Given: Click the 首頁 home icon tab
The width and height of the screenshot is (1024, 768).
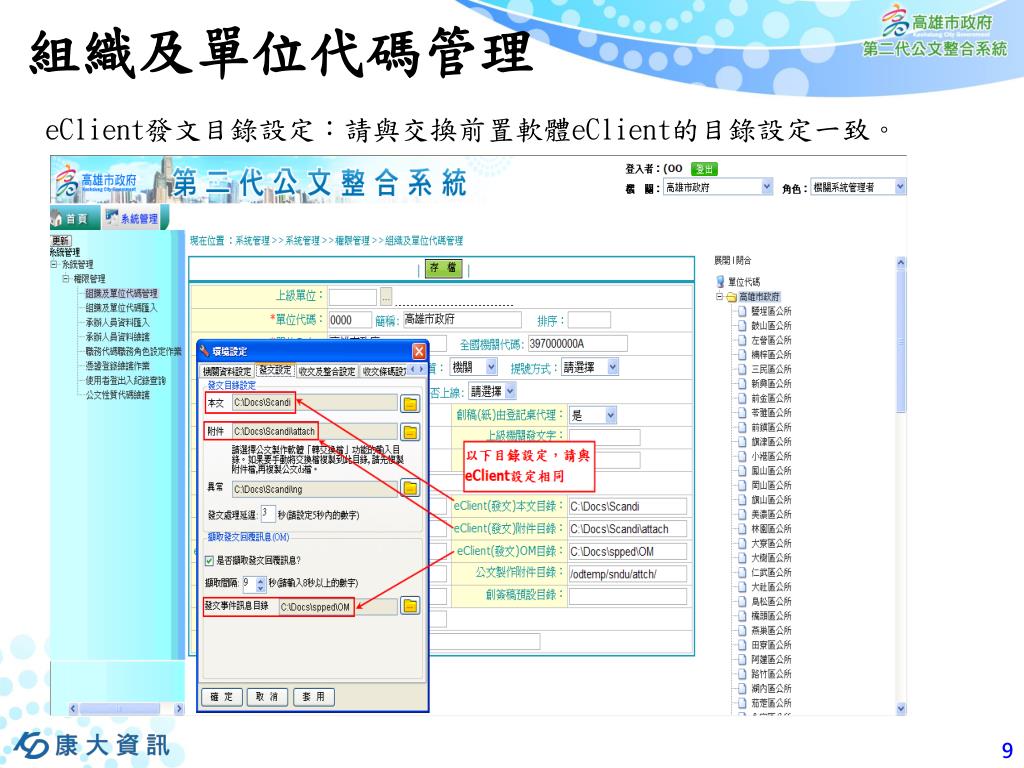Looking at the screenshot, I should coord(76,218).
